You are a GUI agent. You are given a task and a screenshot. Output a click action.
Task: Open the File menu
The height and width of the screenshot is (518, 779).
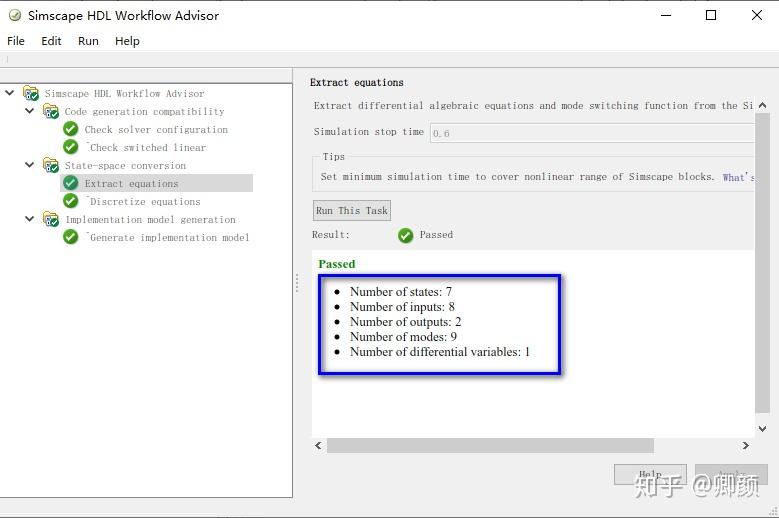tap(15, 41)
